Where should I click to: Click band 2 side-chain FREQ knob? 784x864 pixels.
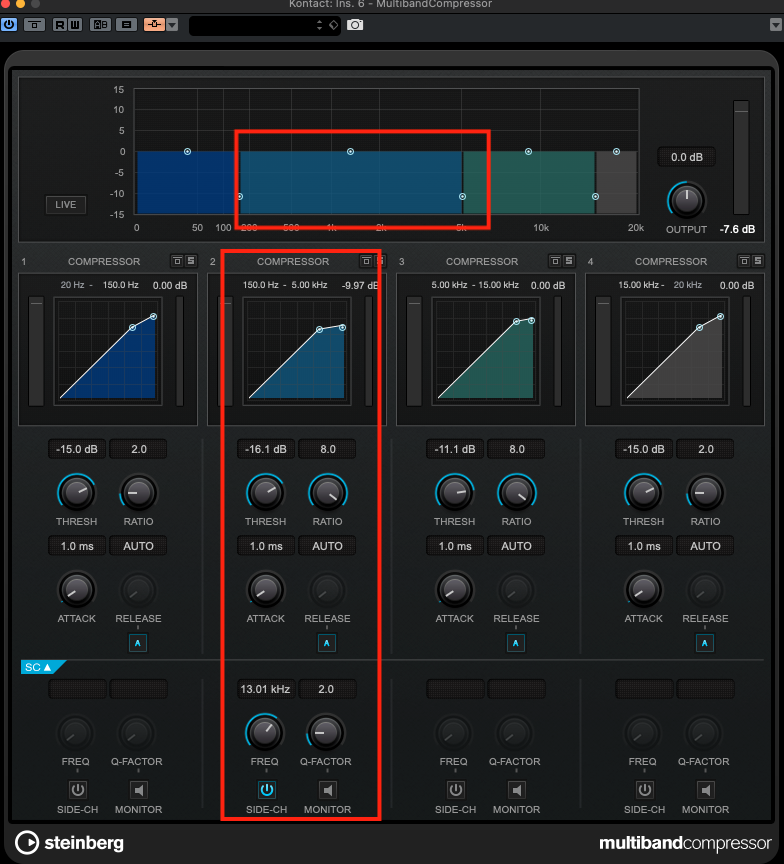[265, 732]
